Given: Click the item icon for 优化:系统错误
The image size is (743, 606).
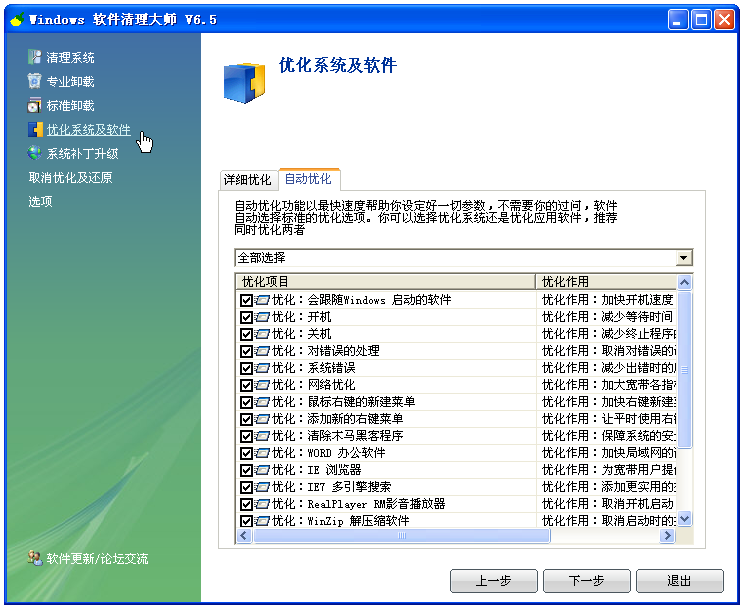Looking at the screenshot, I should 262,368.
